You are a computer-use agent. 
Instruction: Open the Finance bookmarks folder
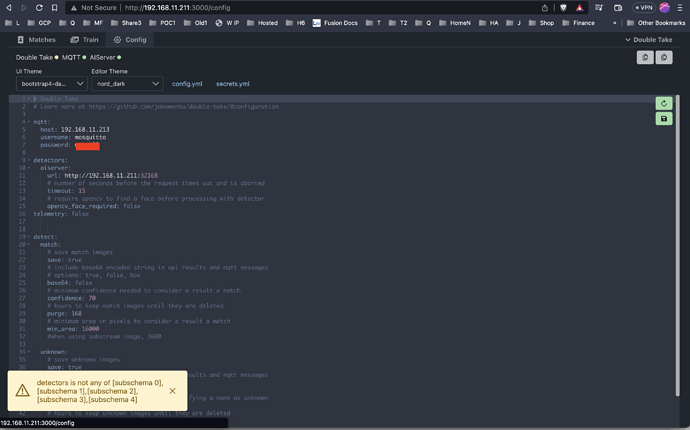pos(579,23)
